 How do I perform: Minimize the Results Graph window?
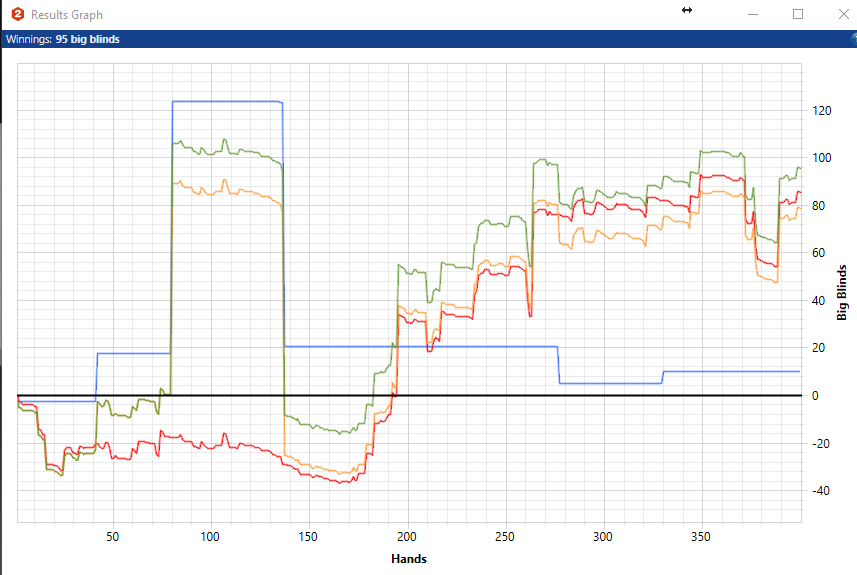coord(753,14)
